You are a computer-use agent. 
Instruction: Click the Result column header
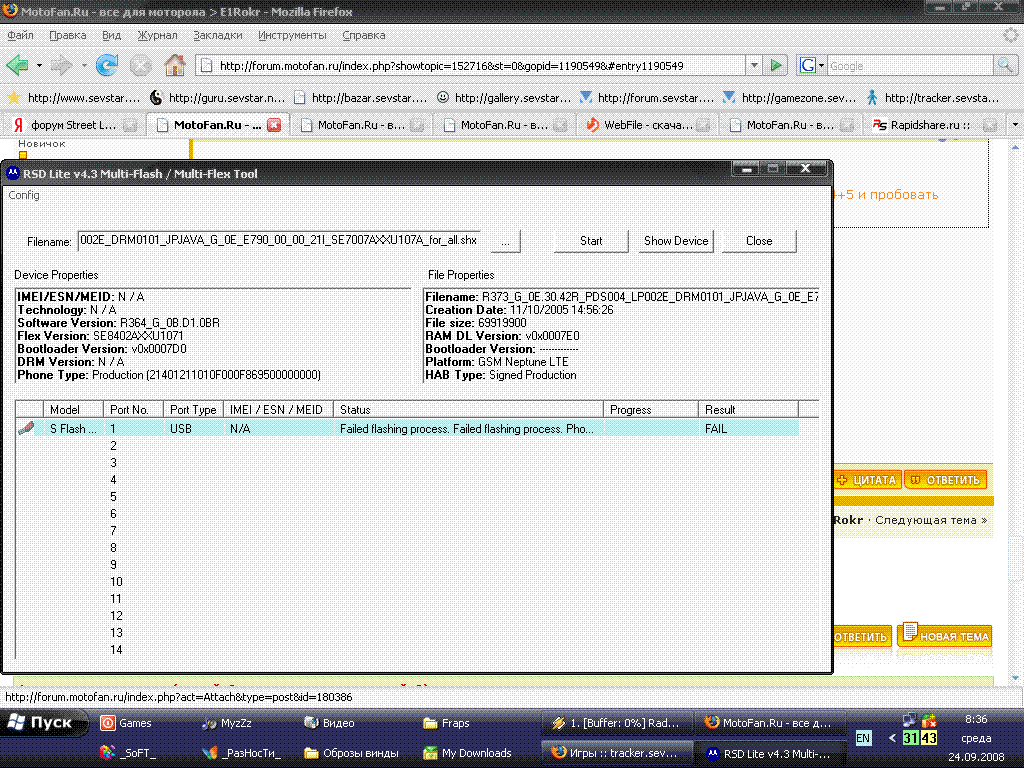tap(748, 409)
